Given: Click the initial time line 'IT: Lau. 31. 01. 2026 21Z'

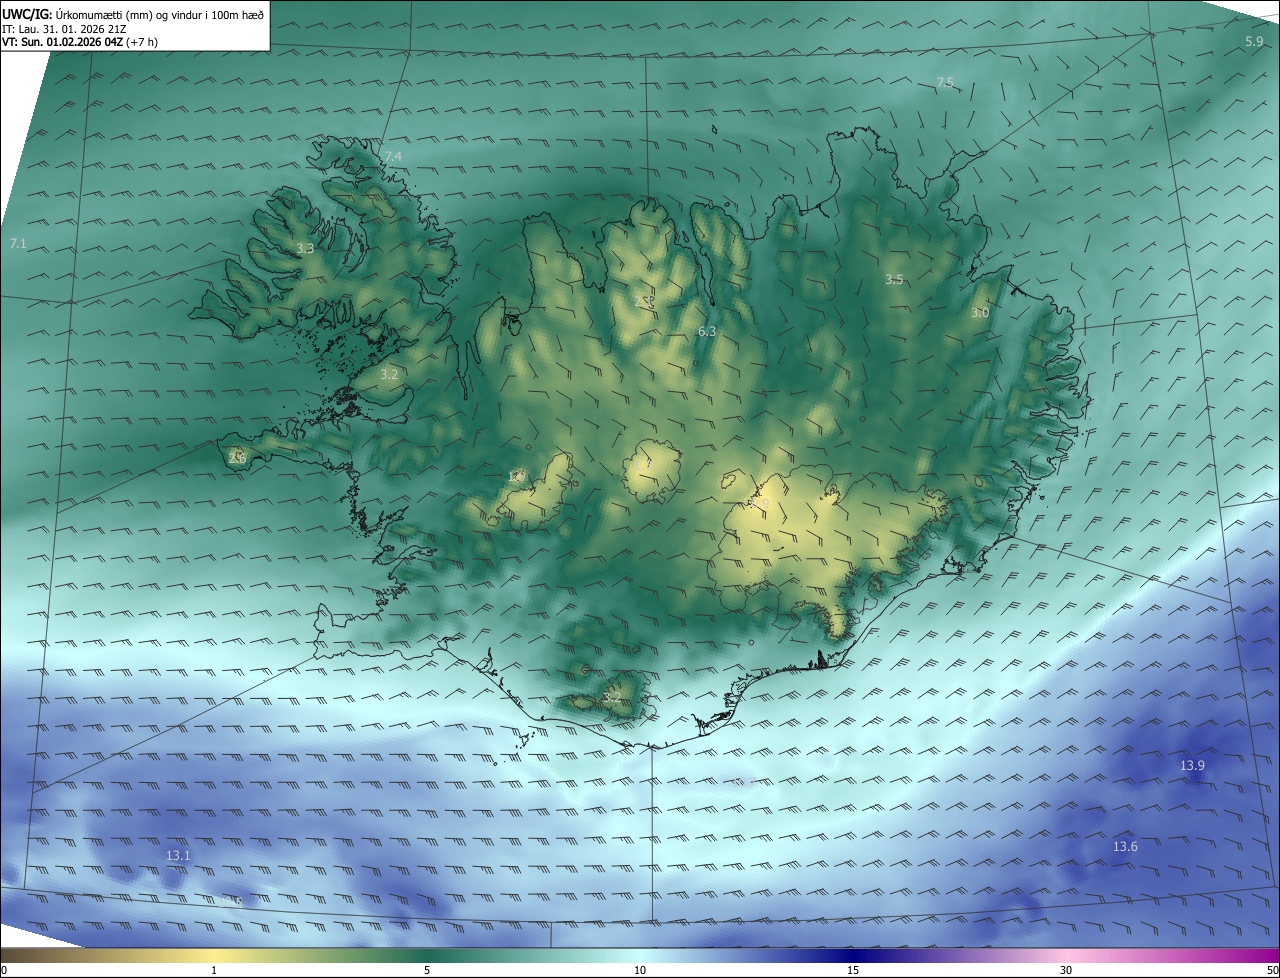Looking at the screenshot, I should pyautogui.click(x=64, y=28).
